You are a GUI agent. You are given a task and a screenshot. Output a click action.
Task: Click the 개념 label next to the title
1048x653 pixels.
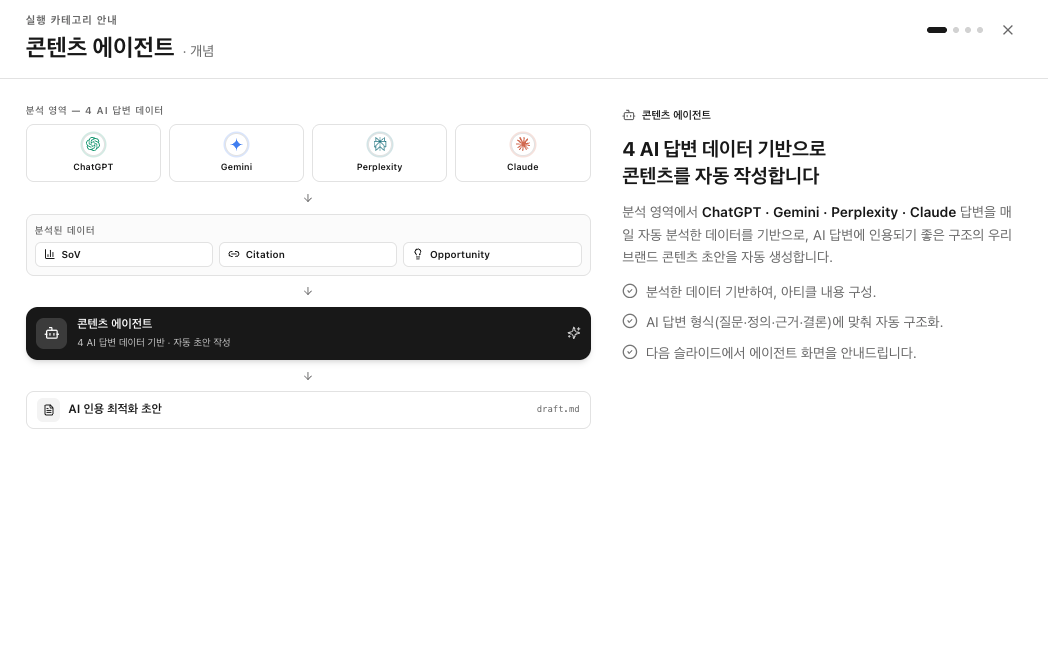202,51
